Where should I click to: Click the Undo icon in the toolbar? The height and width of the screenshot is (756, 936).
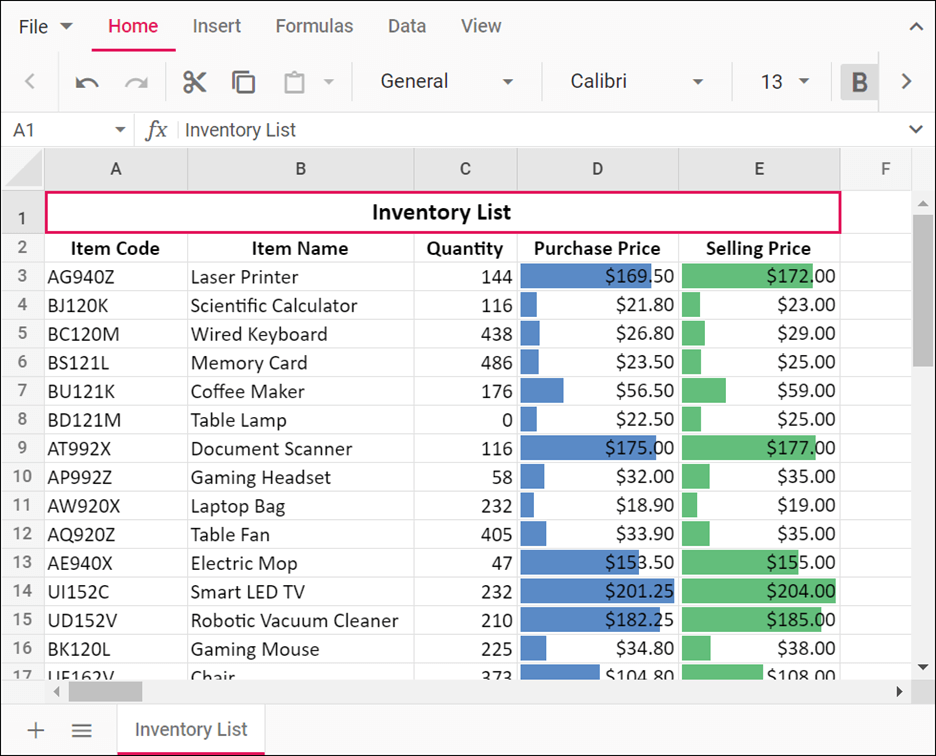coord(87,82)
